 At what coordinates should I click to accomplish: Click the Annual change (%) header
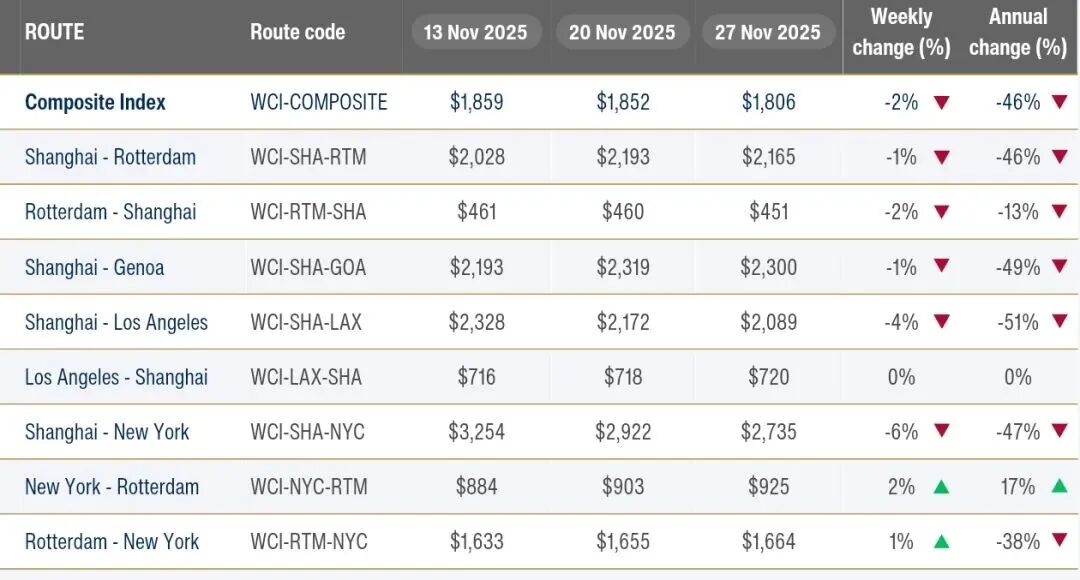point(1018,32)
